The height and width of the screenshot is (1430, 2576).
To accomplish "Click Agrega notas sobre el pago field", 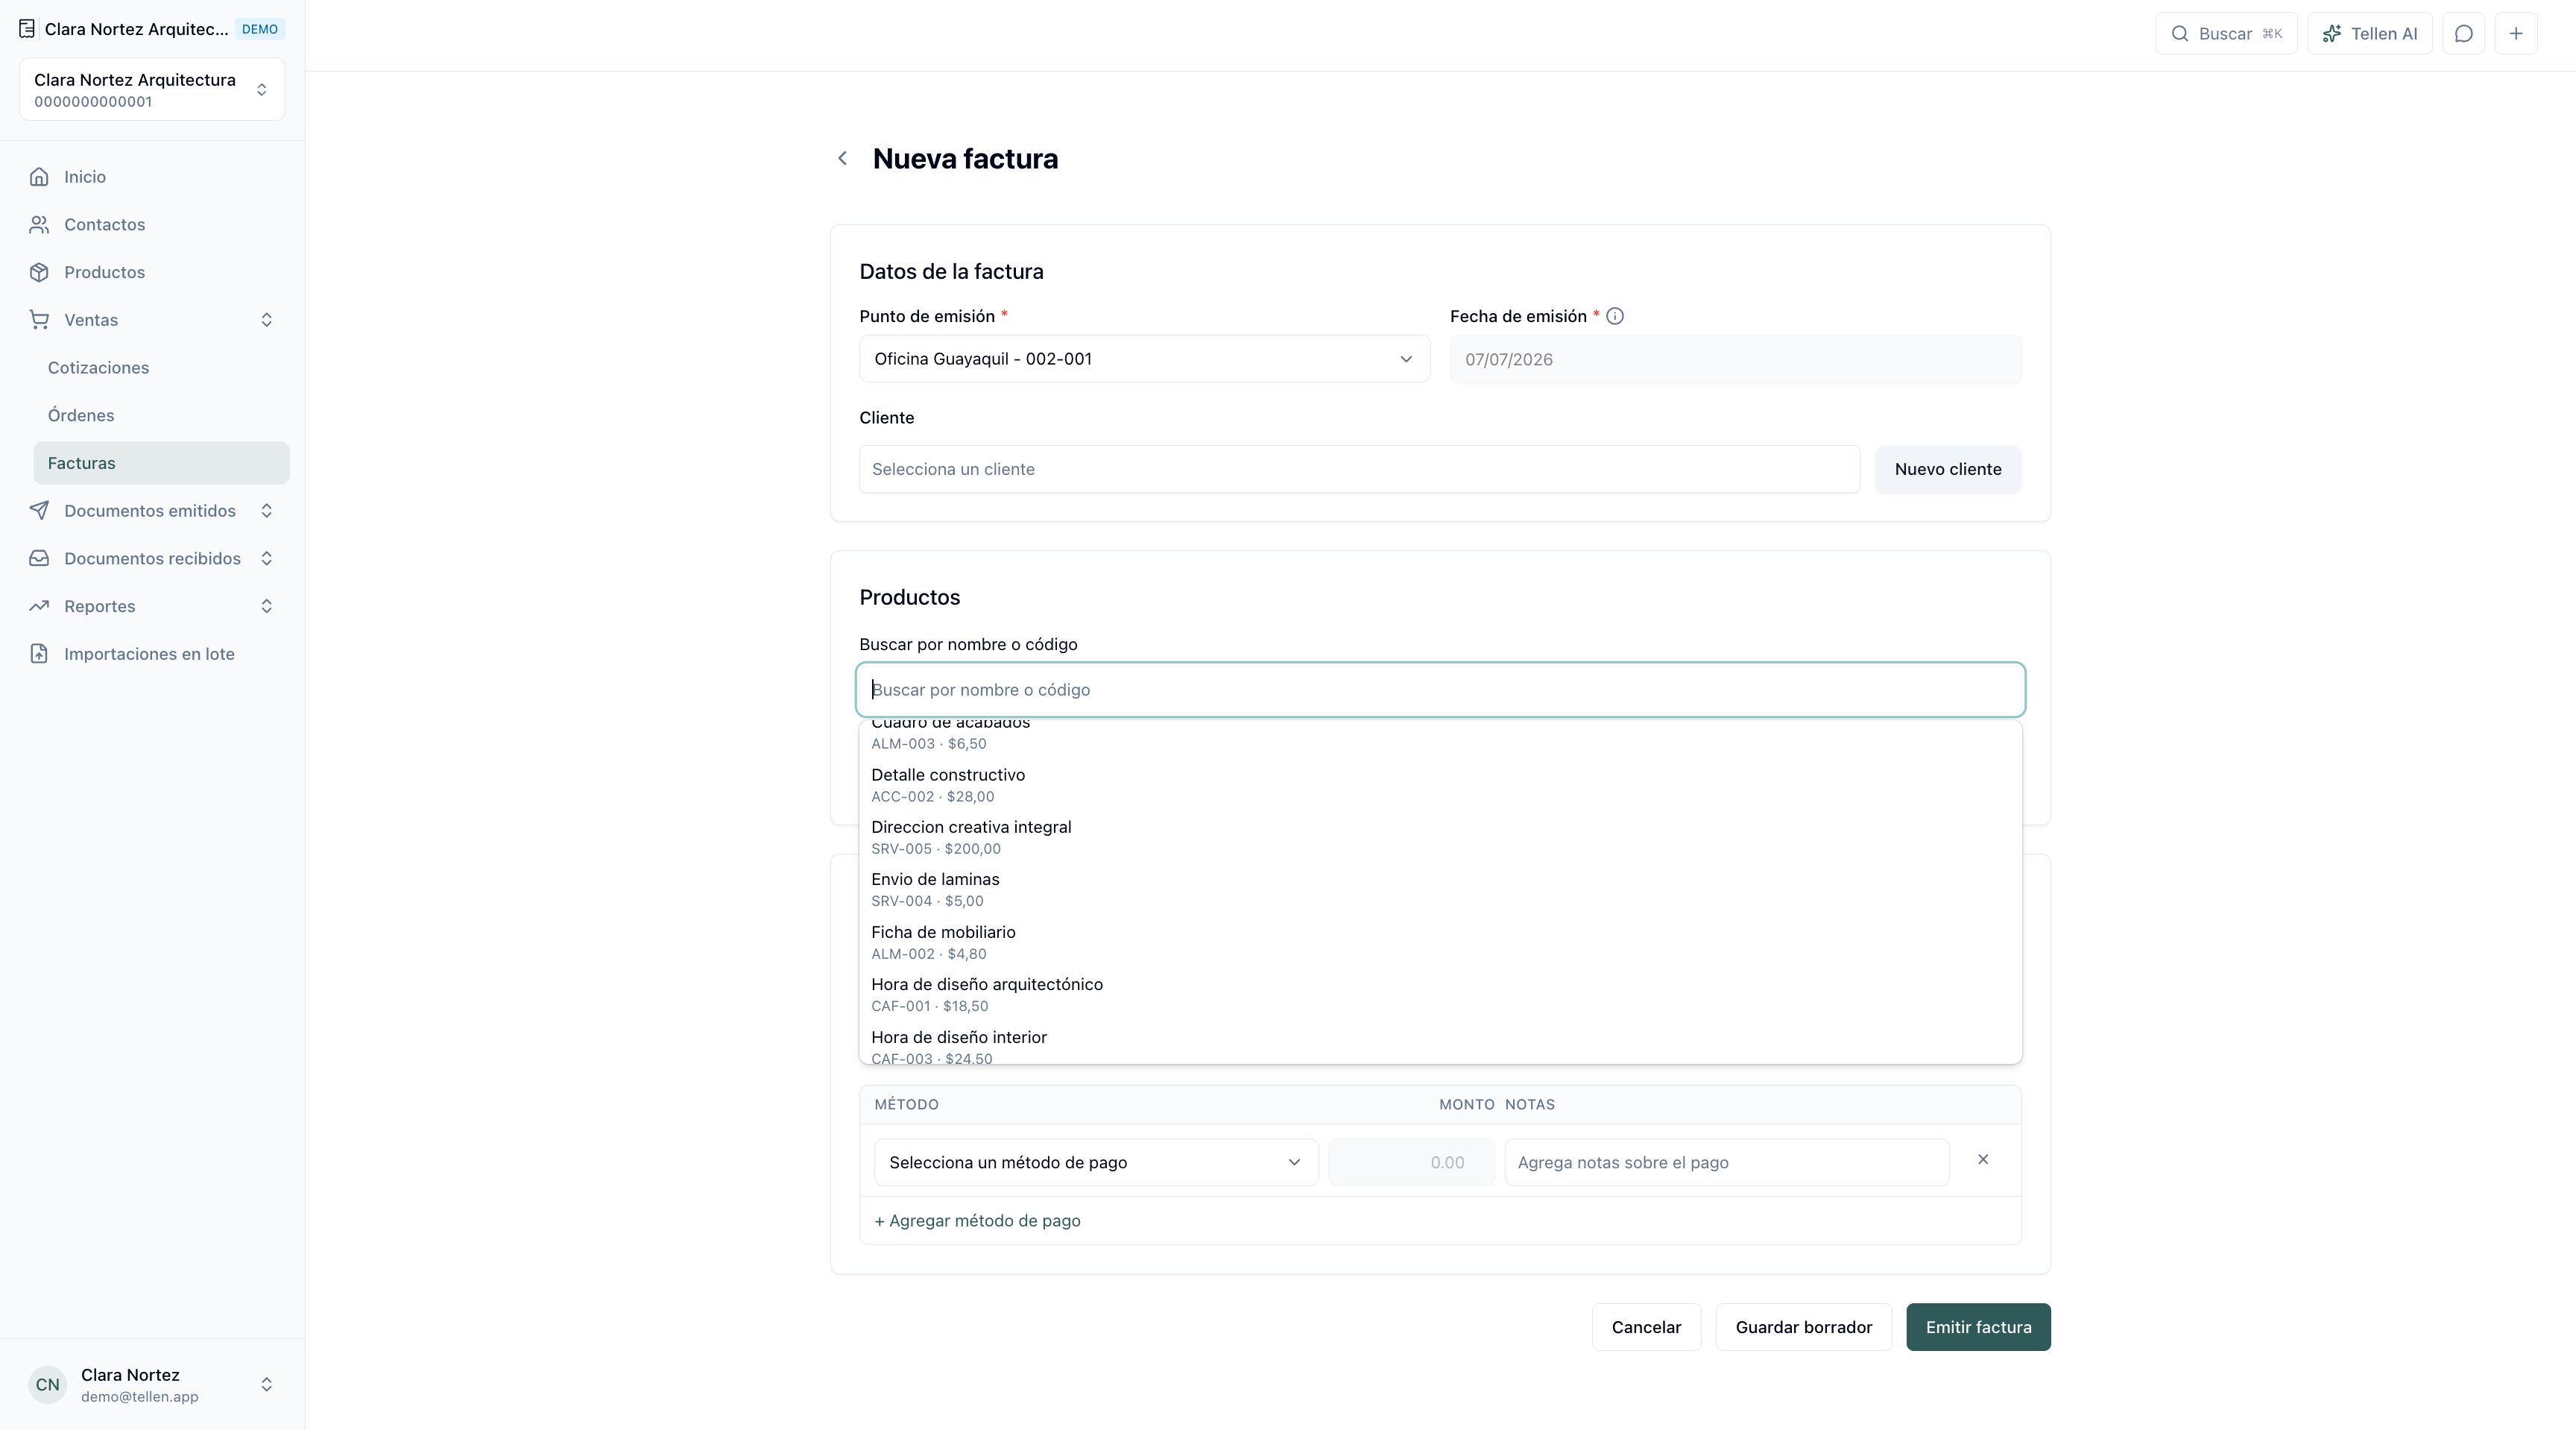I will click(1727, 1162).
